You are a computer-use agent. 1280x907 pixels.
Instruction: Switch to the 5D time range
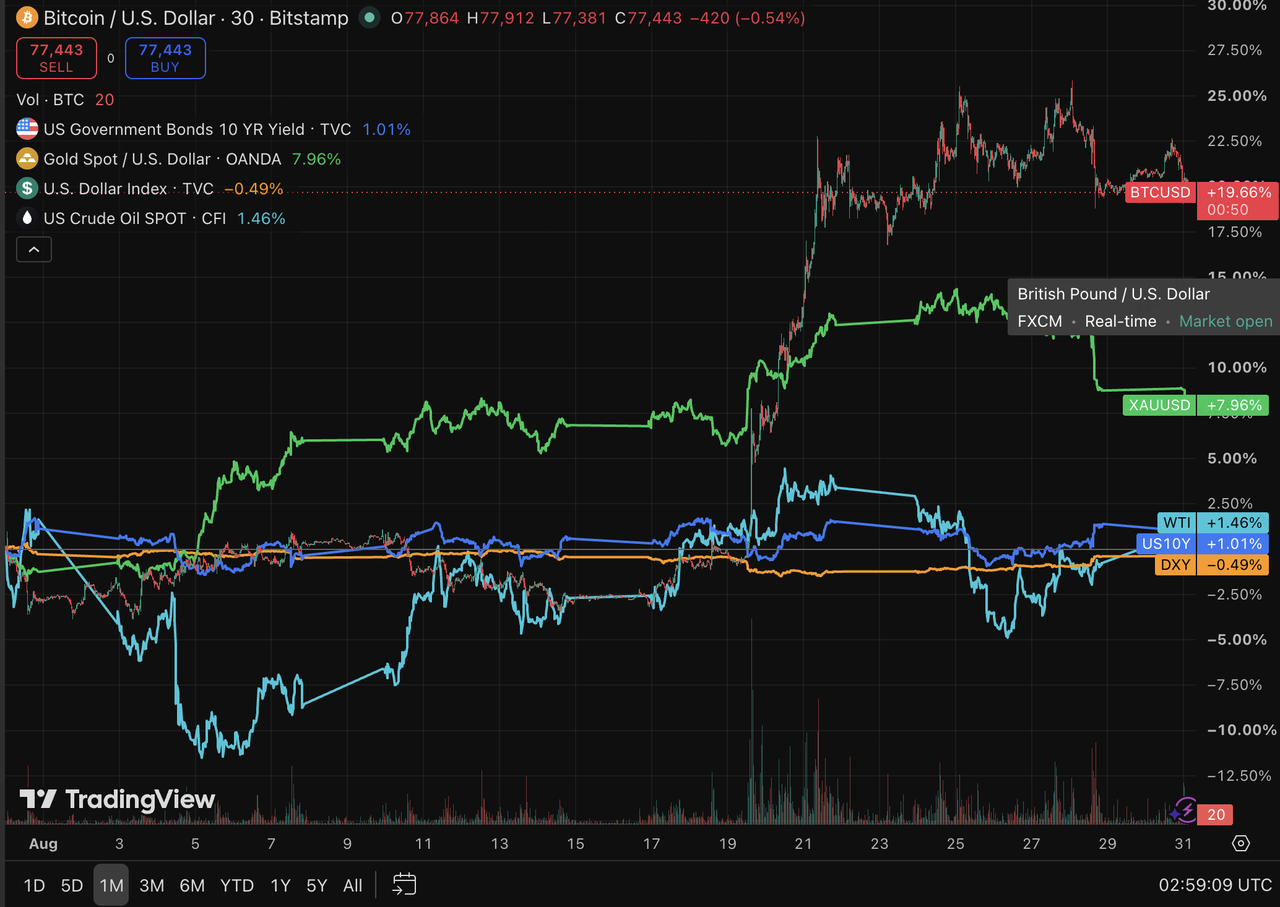pos(72,885)
